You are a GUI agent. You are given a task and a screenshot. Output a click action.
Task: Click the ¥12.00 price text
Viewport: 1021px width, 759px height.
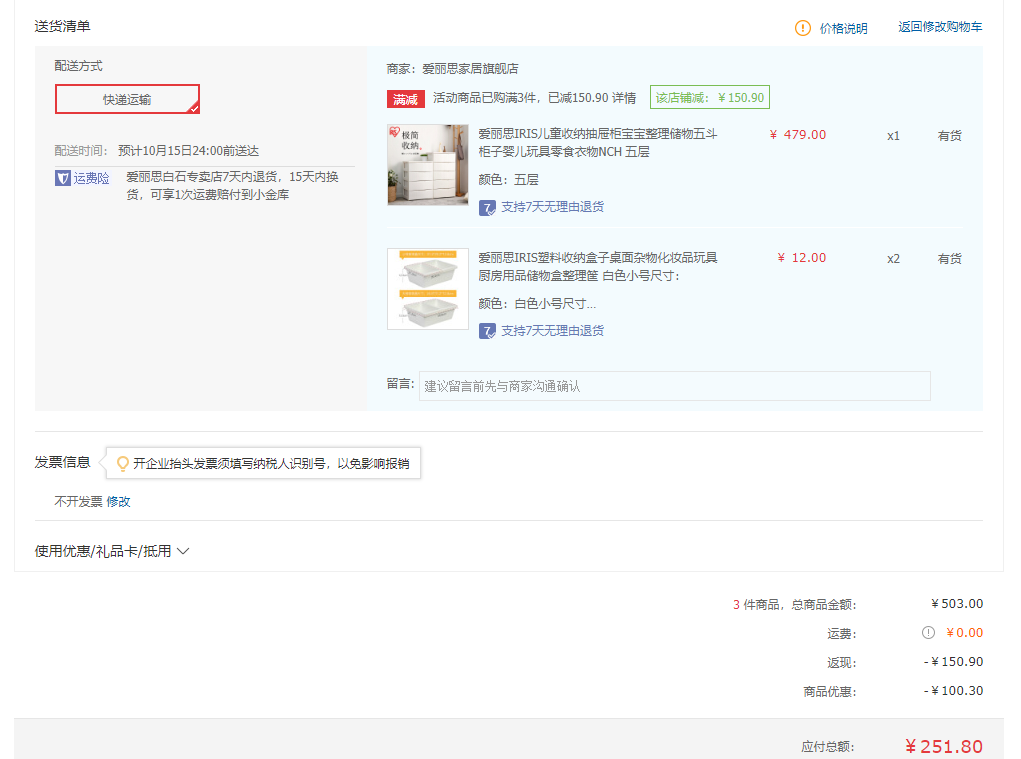coord(802,258)
